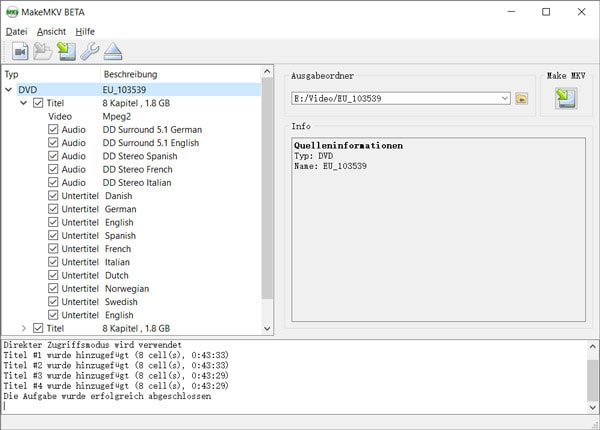Open the Ausgabeordner path dropdown
This screenshot has height=430, width=600.
(505, 98)
